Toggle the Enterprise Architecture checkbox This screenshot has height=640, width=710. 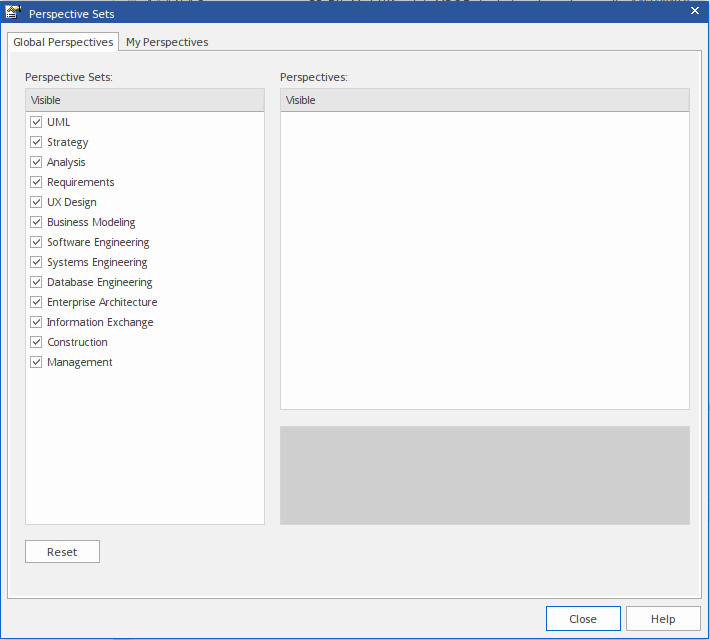pos(36,302)
